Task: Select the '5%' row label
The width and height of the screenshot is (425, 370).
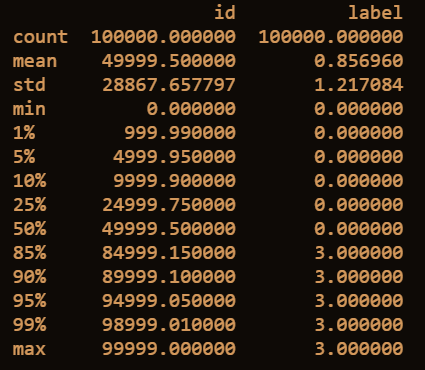Action: [x=24, y=157]
